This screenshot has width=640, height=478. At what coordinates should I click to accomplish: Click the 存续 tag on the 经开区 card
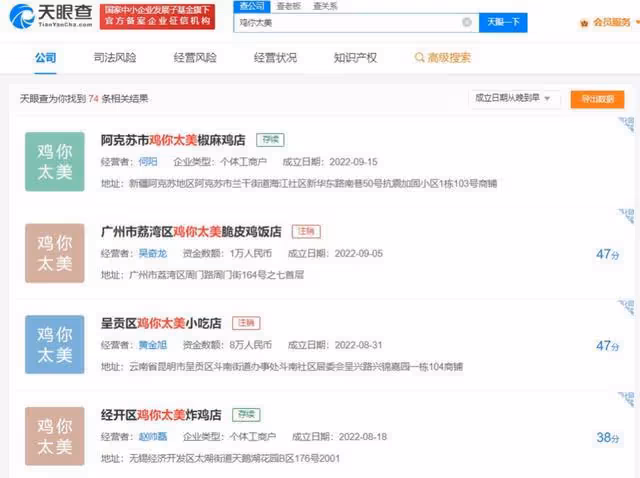click(x=246, y=414)
